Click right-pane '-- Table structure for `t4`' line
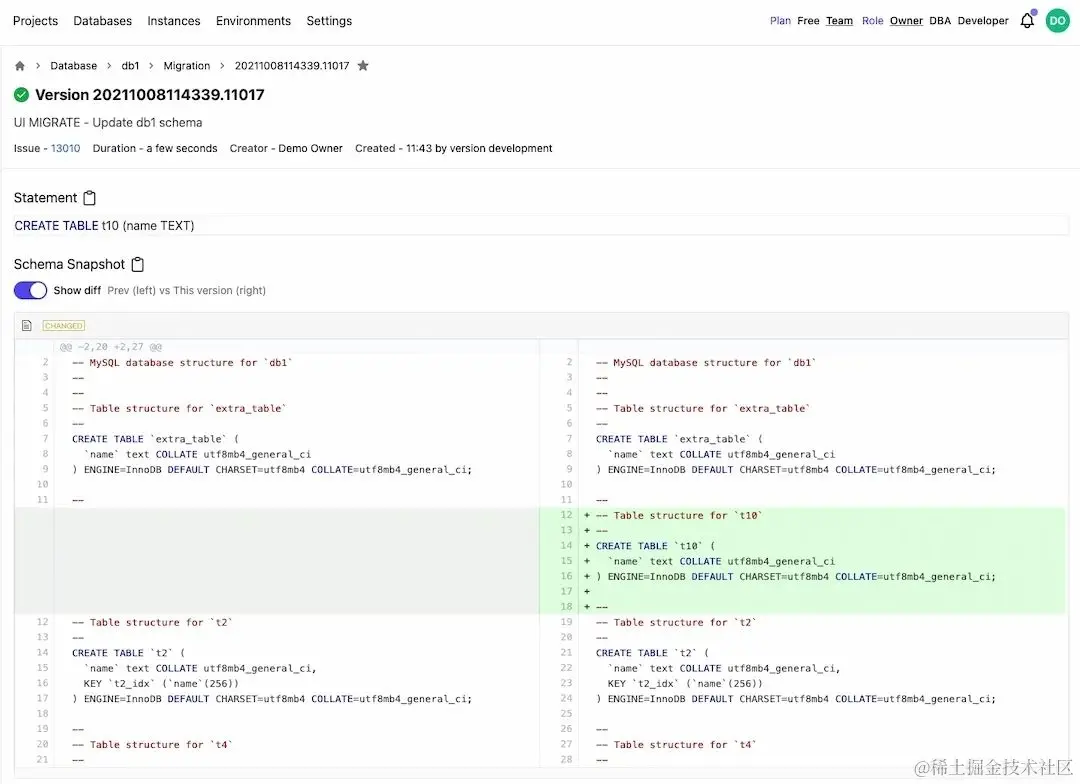The height and width of the screenshot is (784, 1080). tap(676, 744)
